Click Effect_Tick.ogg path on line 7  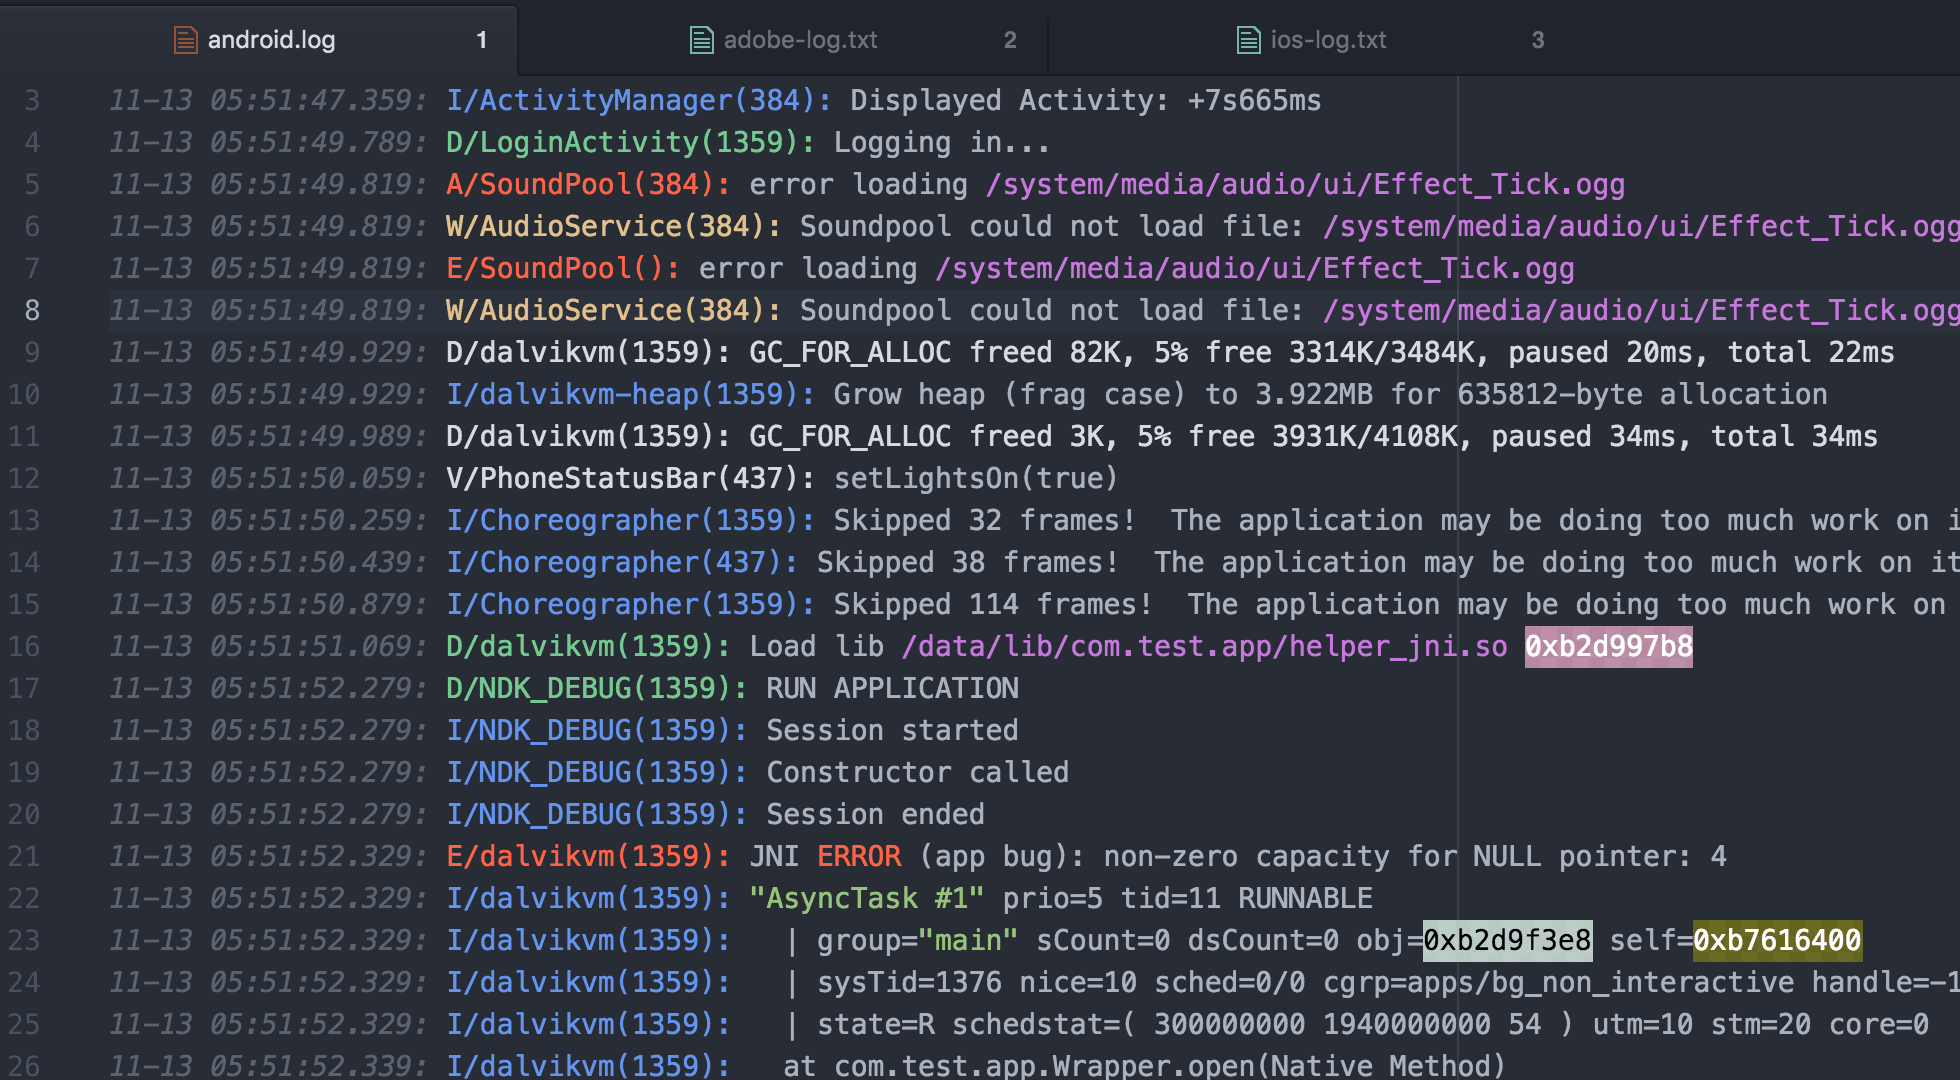[x=1255, y=268]
